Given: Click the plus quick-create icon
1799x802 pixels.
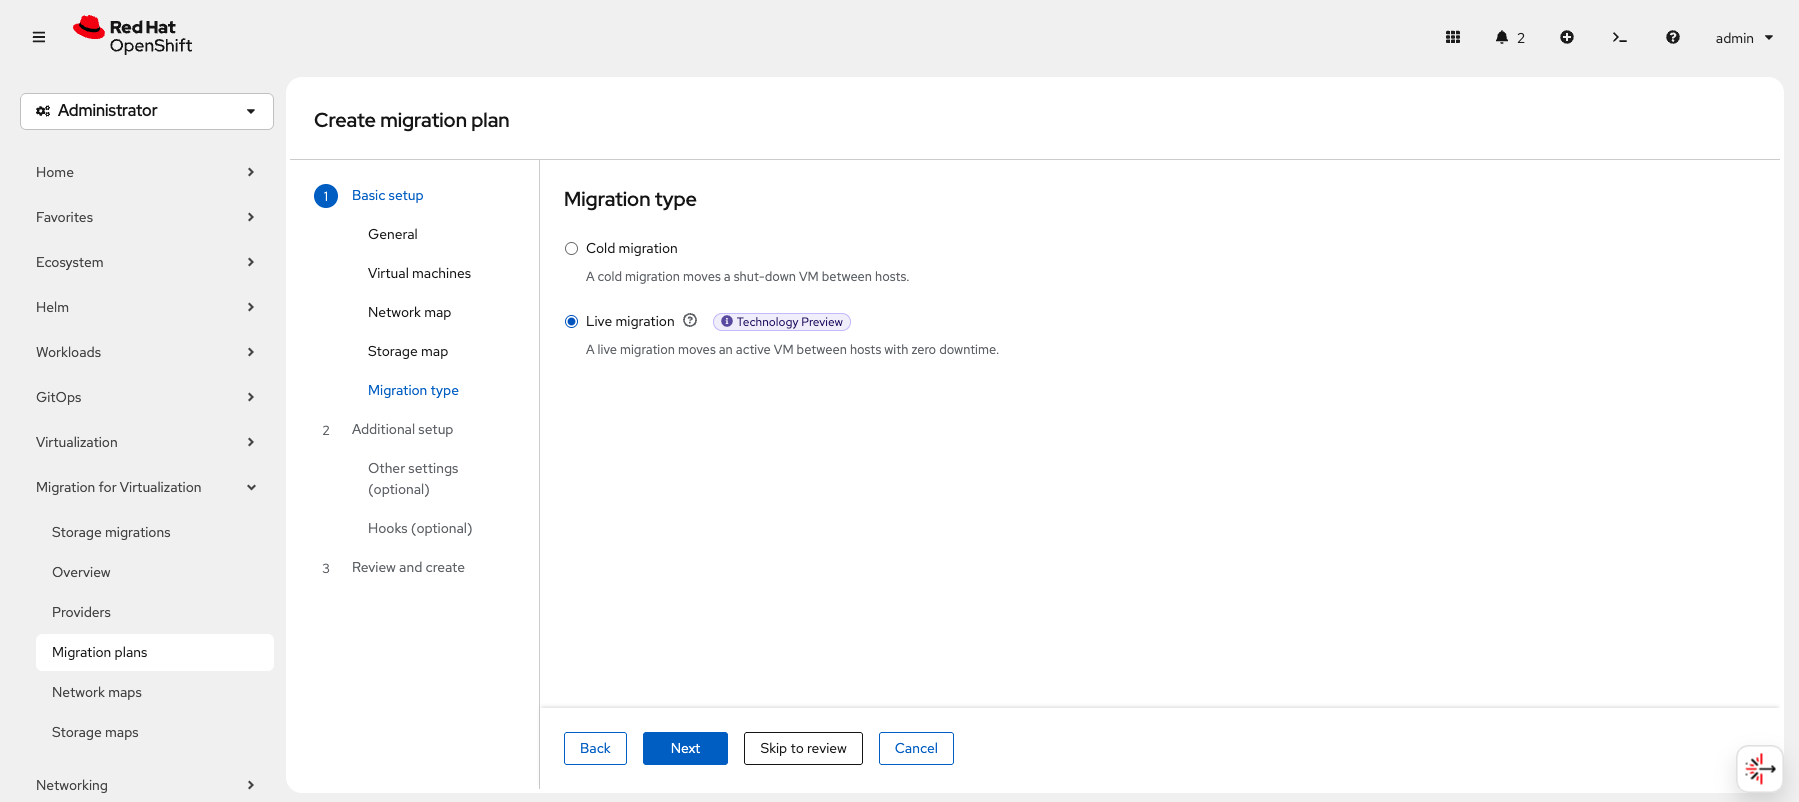Looking at the screenshot, I should pyautogui.click(x=1566, y=37).
